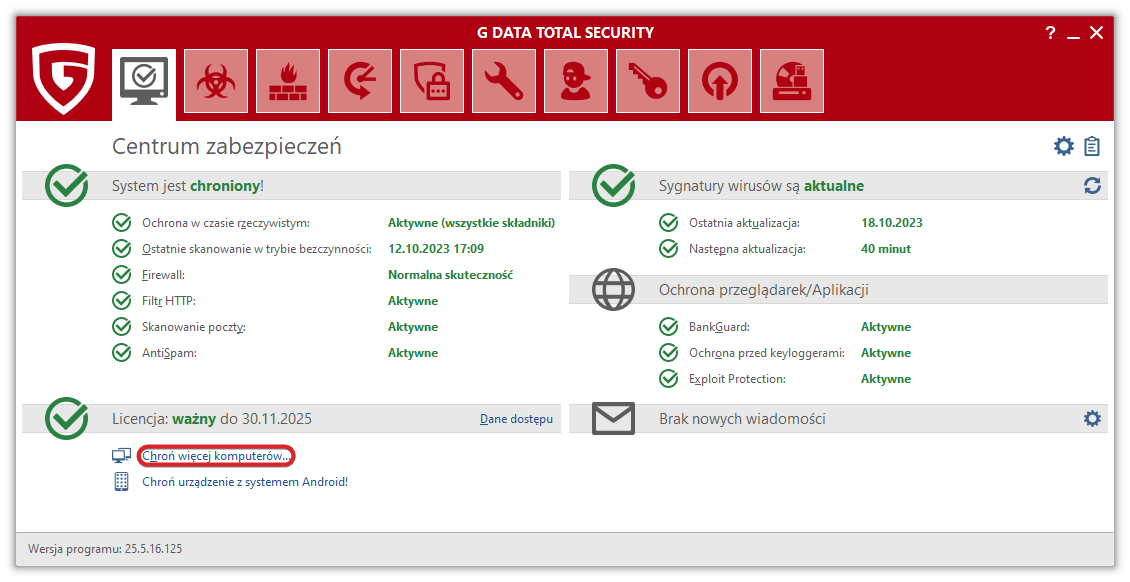This screenshot has height=582, width=1130.
Task: Open the logs clipboard icon
Action: pos(1093,146)
